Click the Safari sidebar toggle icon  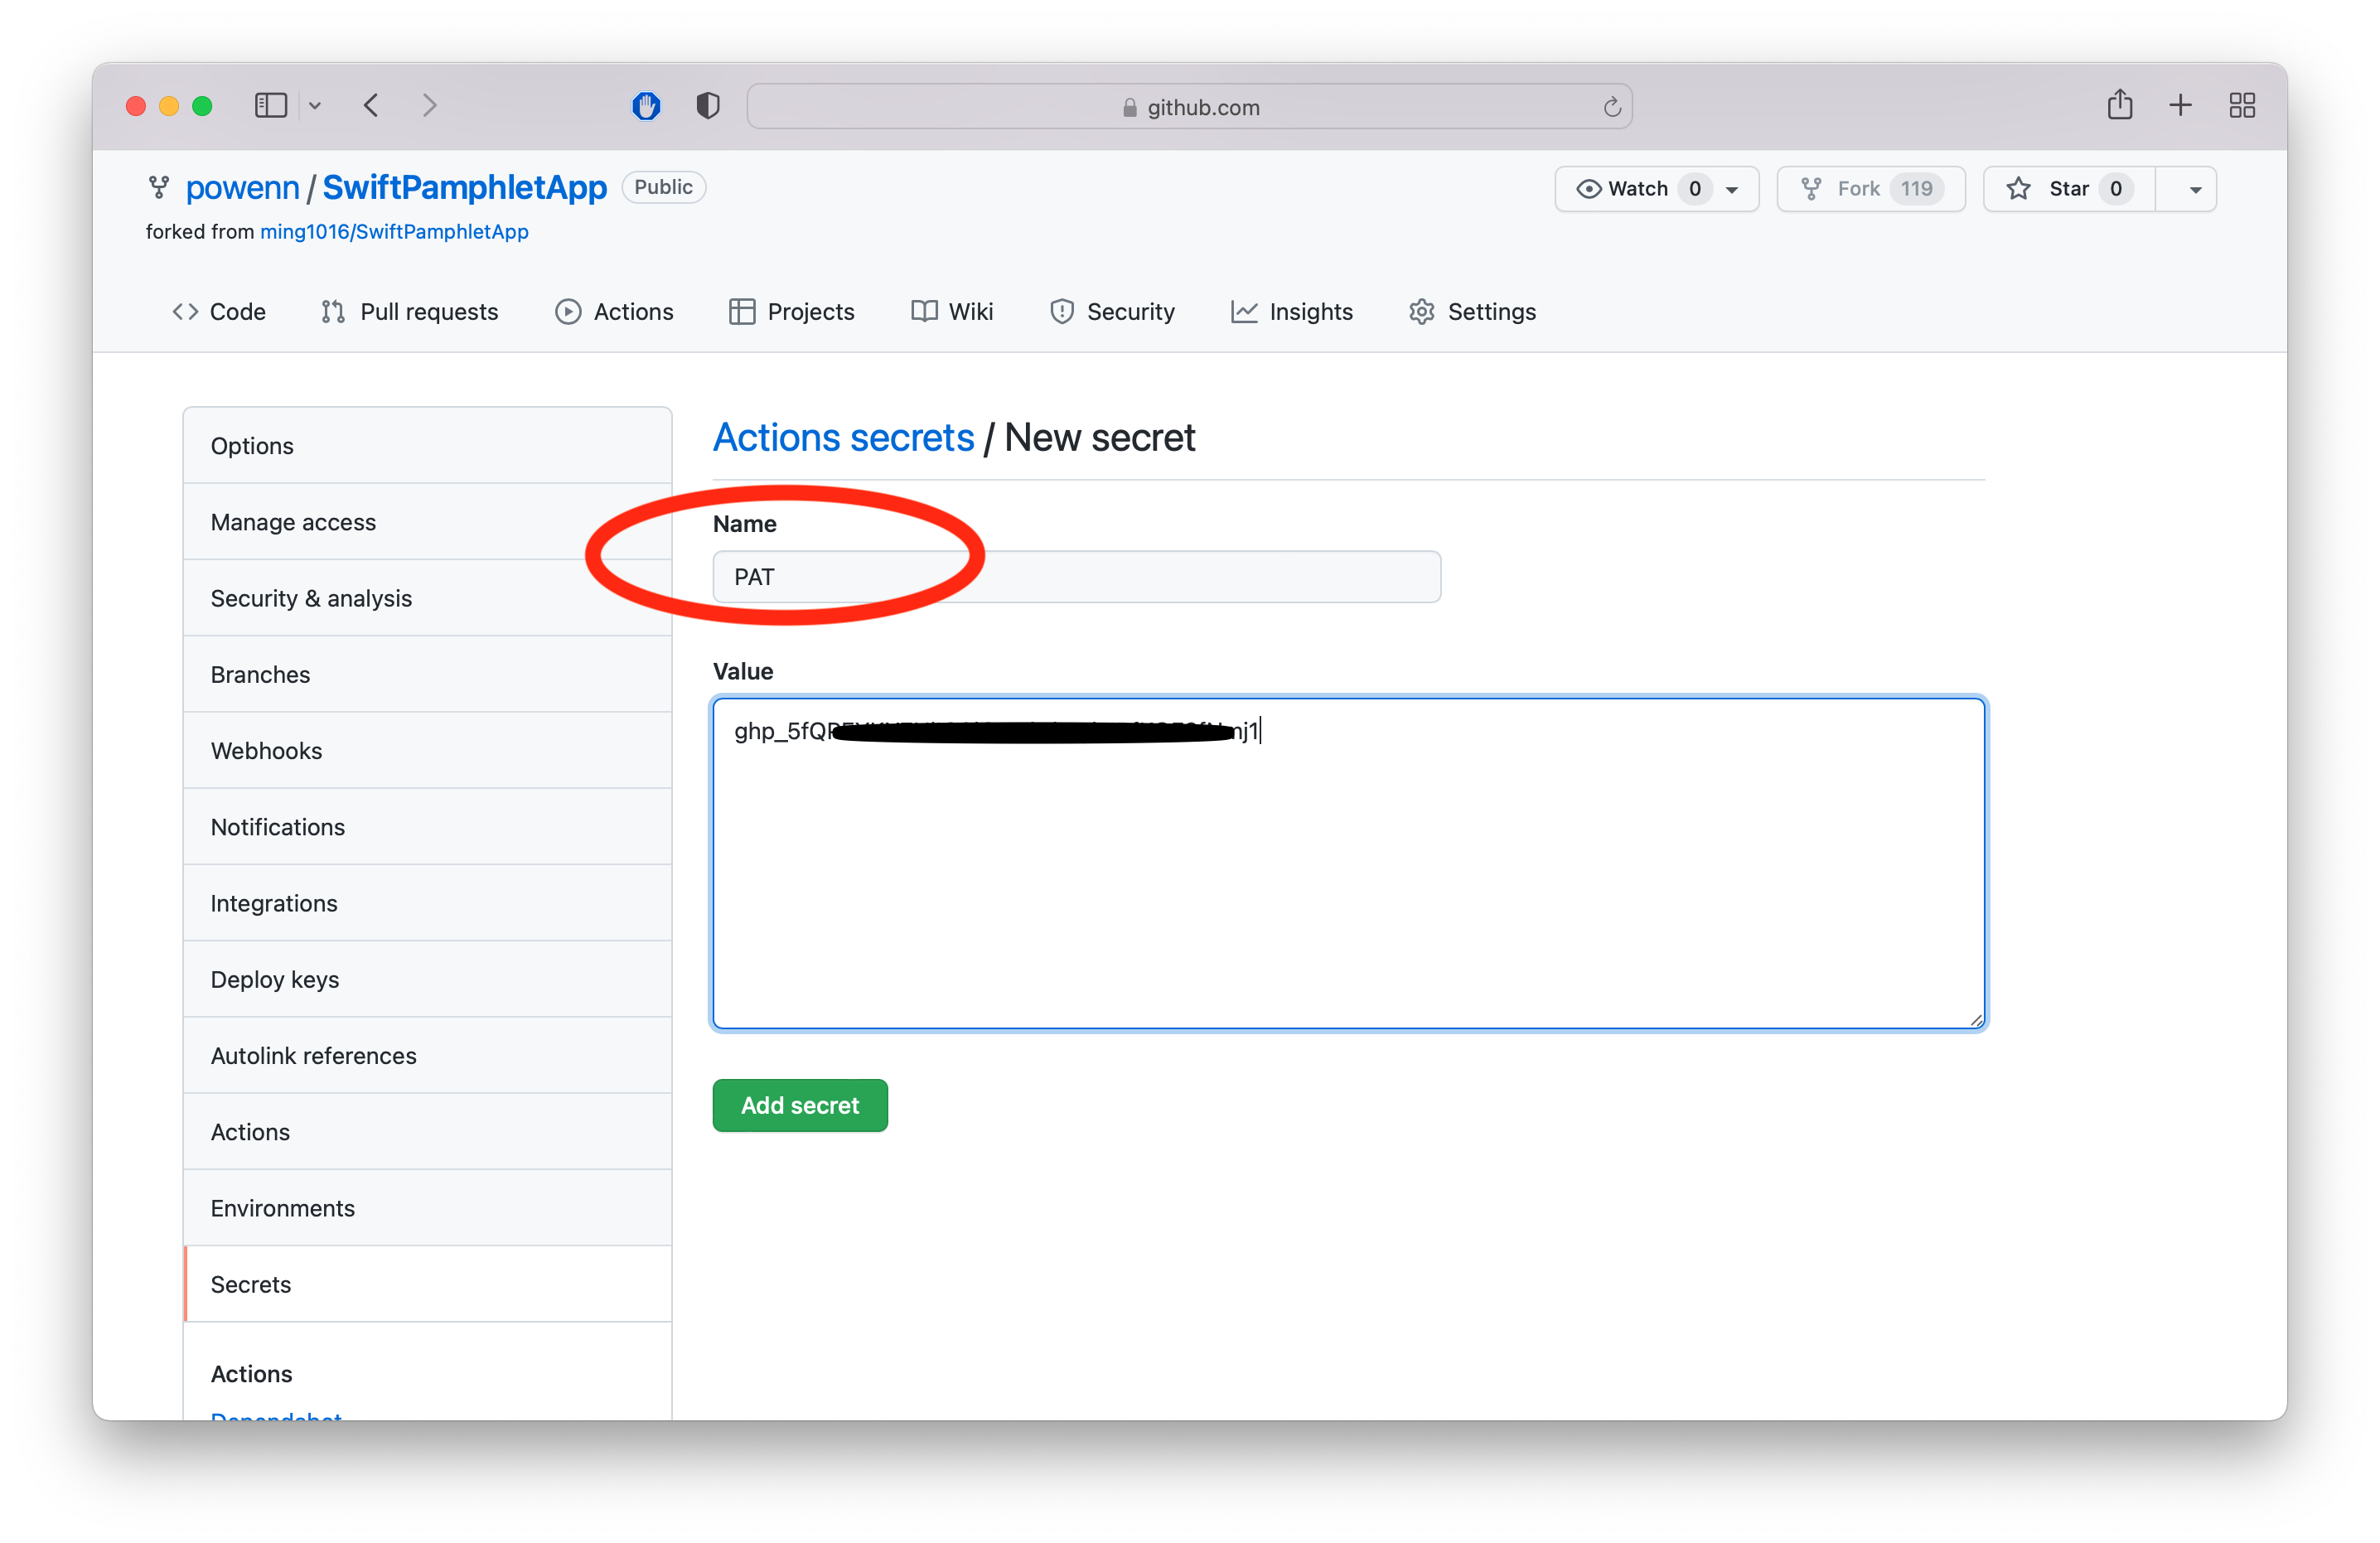point(270,105)
